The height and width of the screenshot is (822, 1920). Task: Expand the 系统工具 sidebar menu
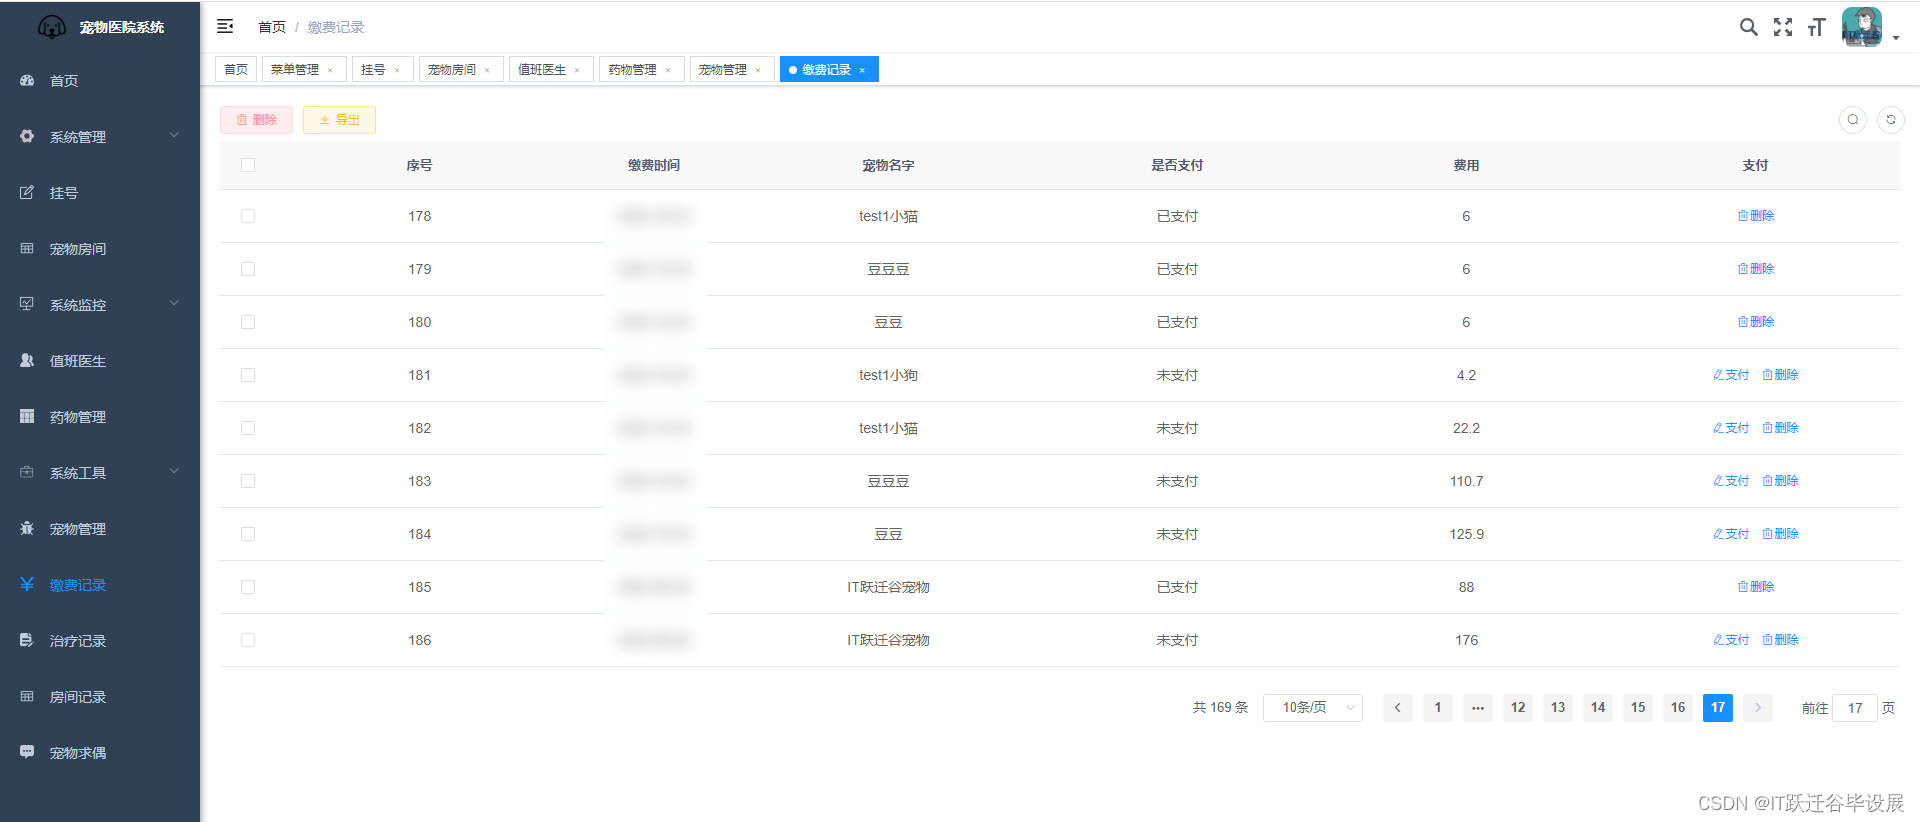(100, 472)
